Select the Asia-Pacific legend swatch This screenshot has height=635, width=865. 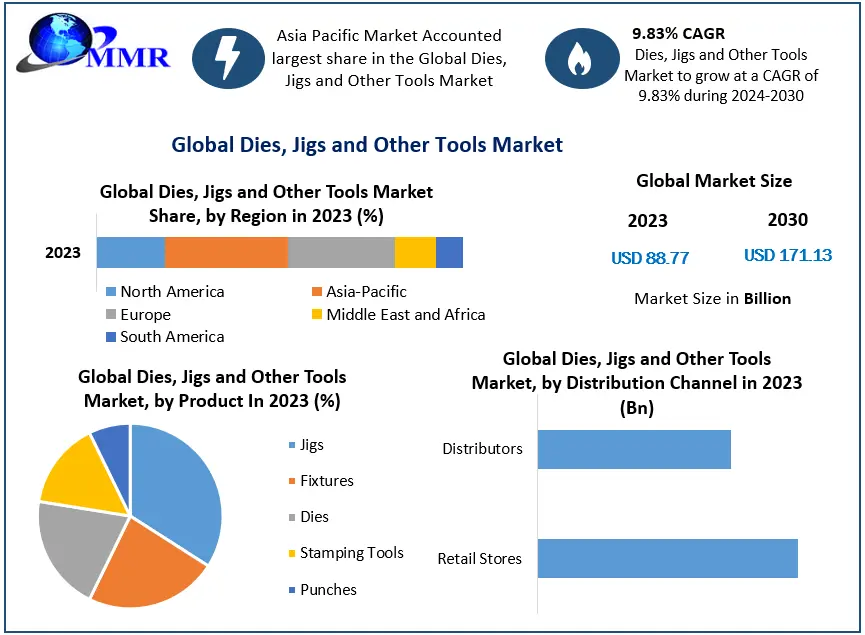[317, 291]
